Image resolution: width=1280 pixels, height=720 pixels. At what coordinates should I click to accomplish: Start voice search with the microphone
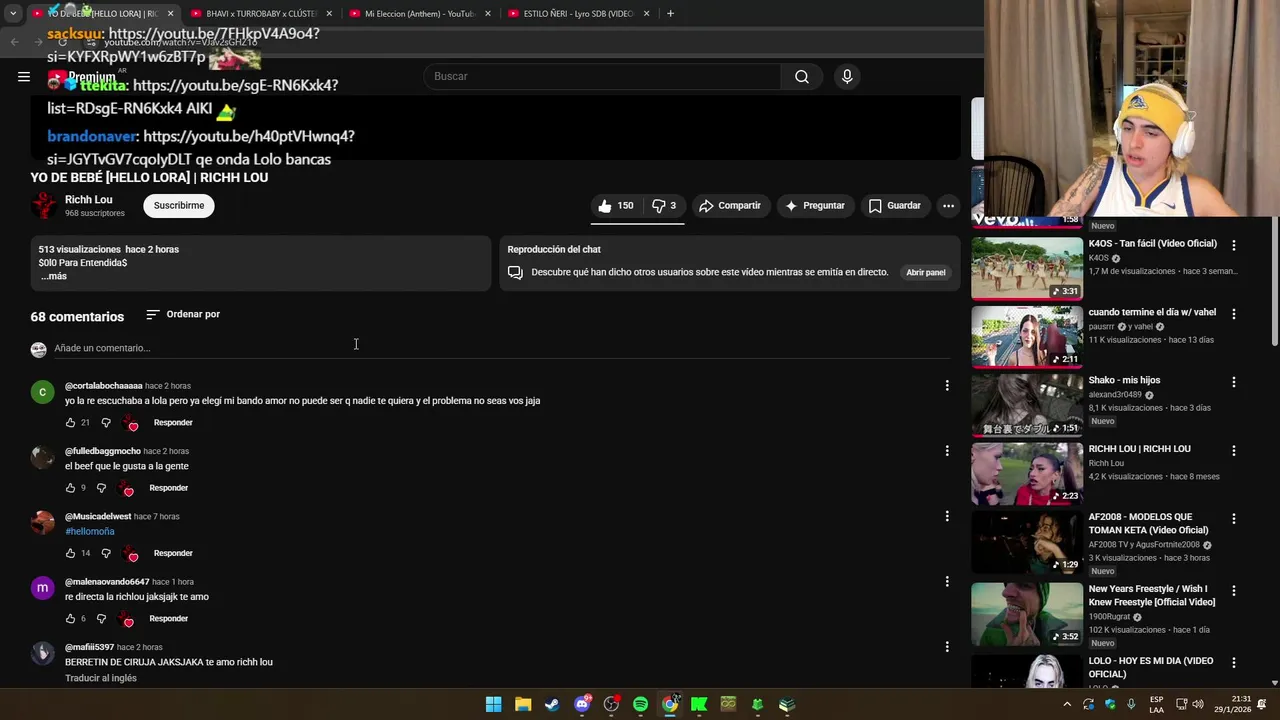pos(847,76)
